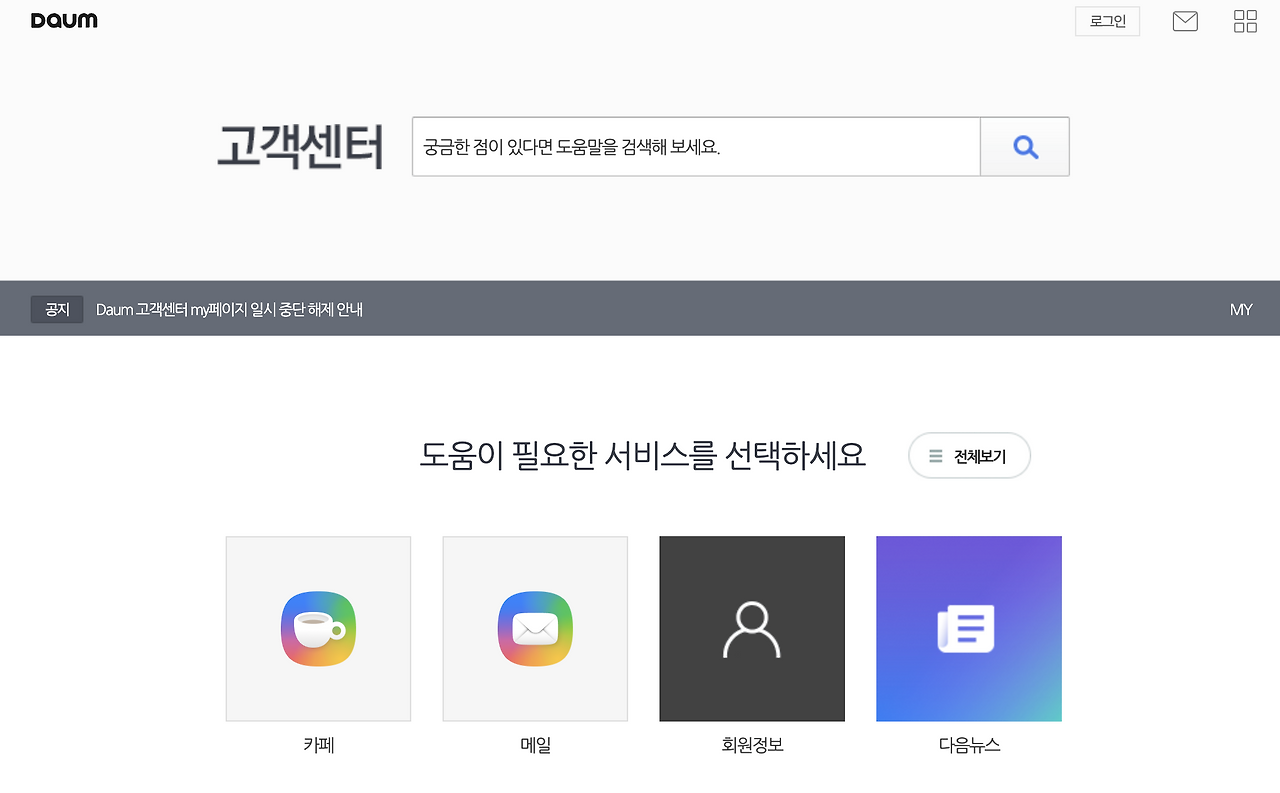This screenshot has width=1280, height=793.
Task: Click the 카페 service tile thumbnail
Action: tap(318, 628)
